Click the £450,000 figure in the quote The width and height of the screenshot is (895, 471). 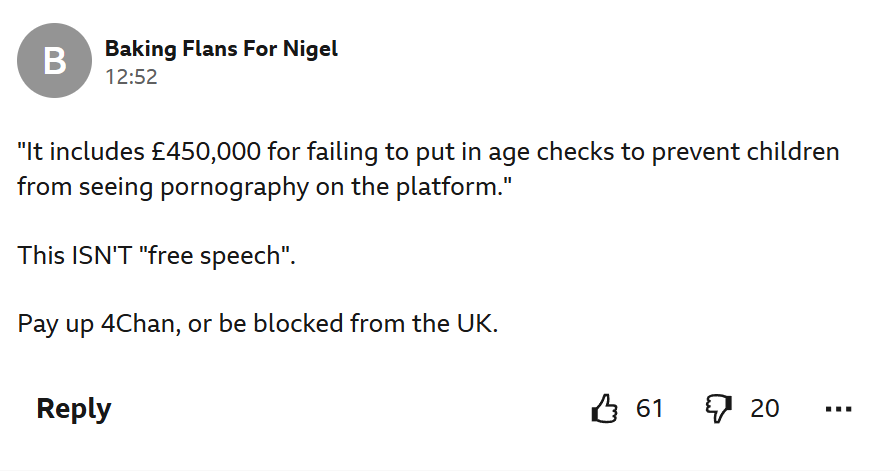pyautogui.click(x=206, y=152)
